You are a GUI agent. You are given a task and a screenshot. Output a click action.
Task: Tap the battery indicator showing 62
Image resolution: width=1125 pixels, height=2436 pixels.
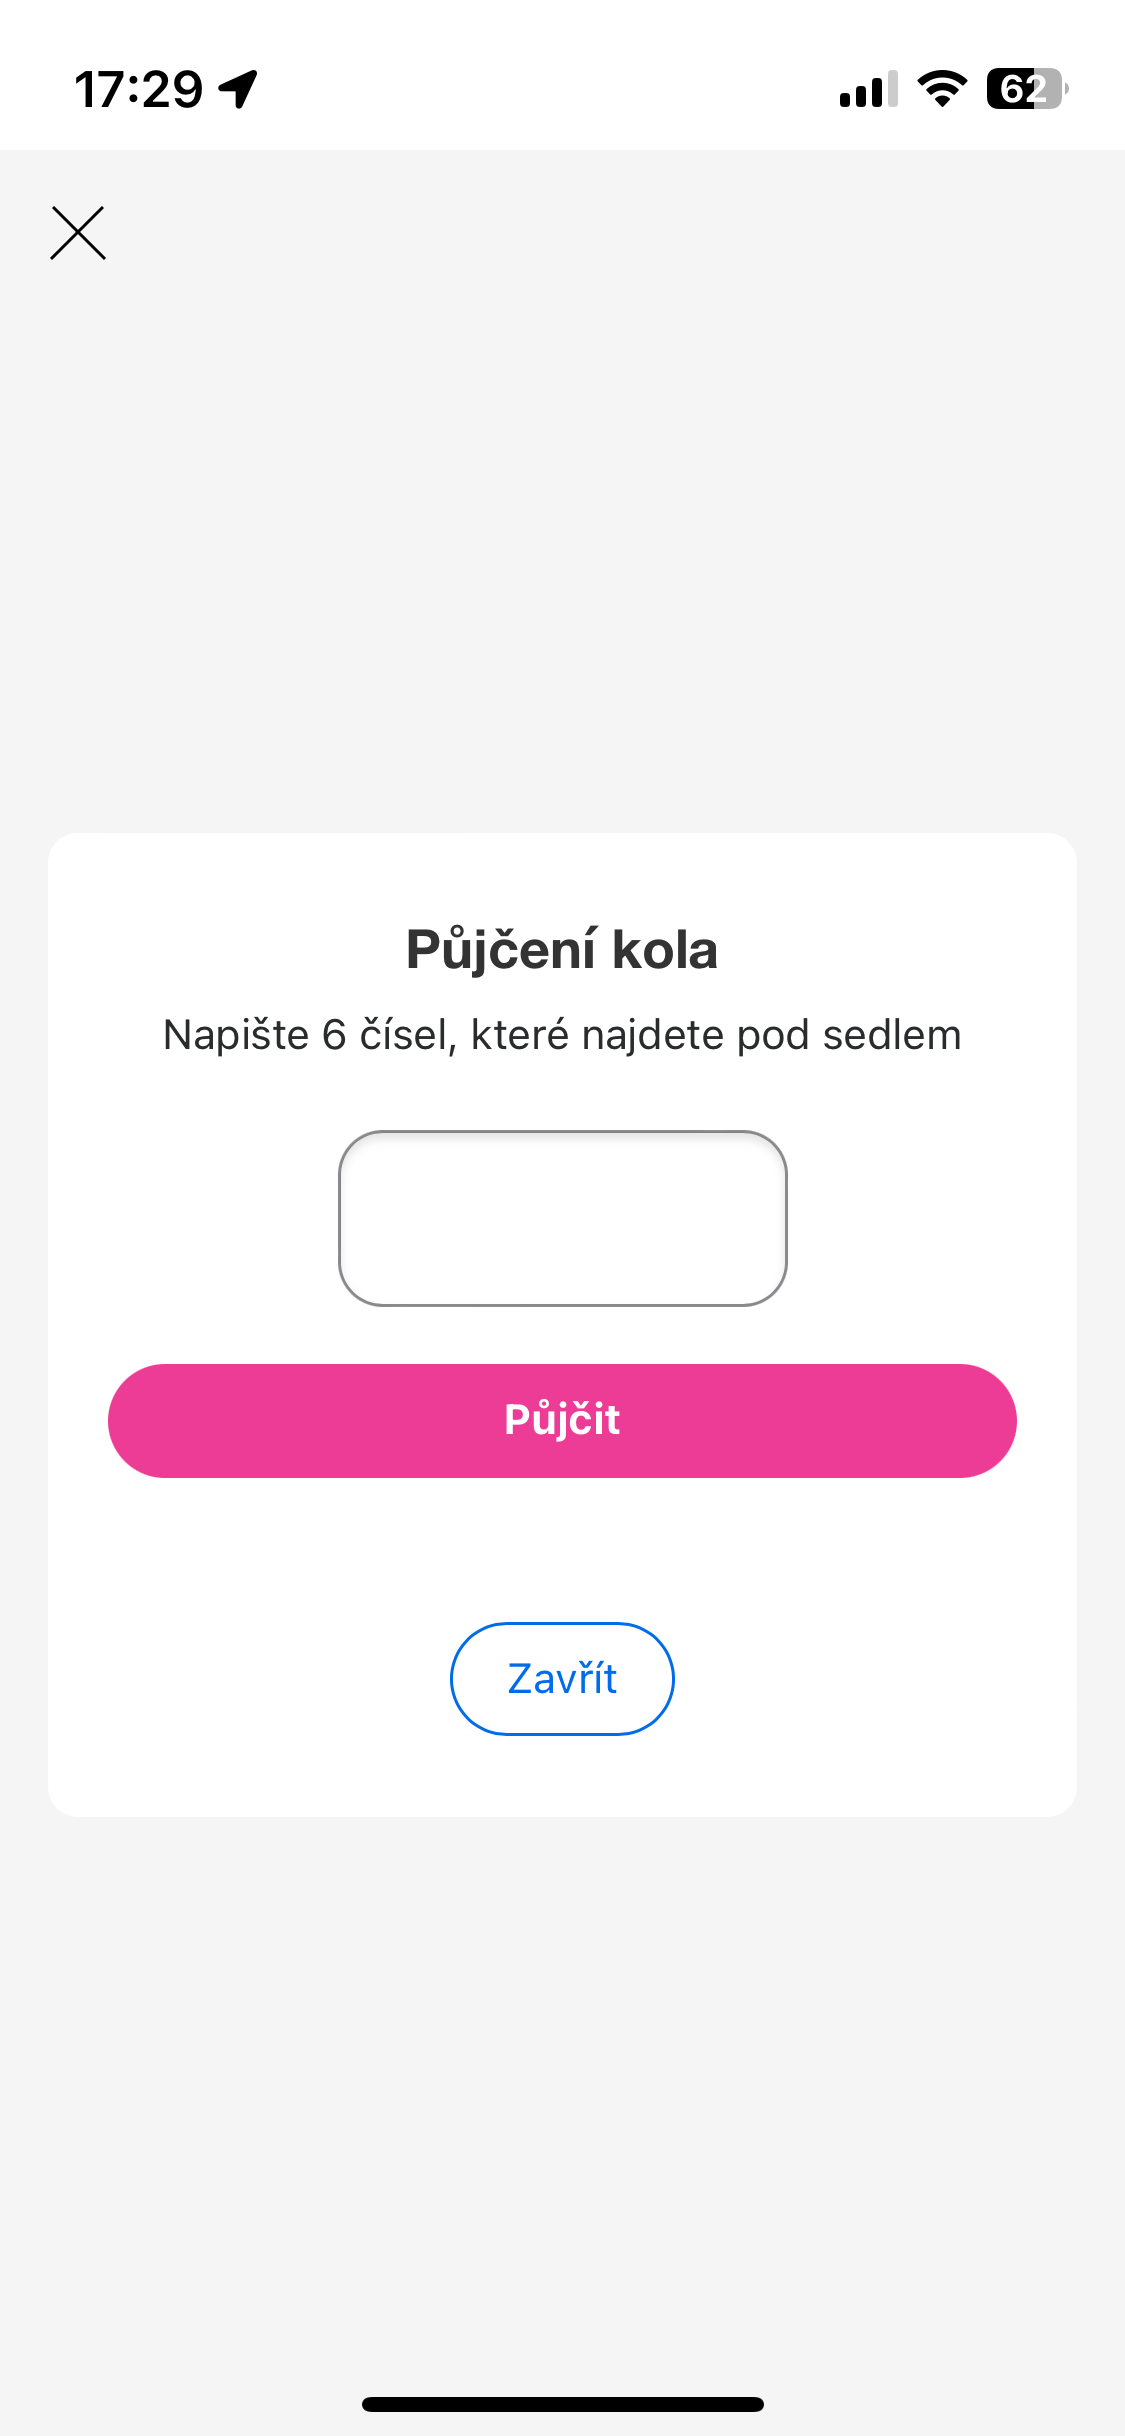(1026, 89)
